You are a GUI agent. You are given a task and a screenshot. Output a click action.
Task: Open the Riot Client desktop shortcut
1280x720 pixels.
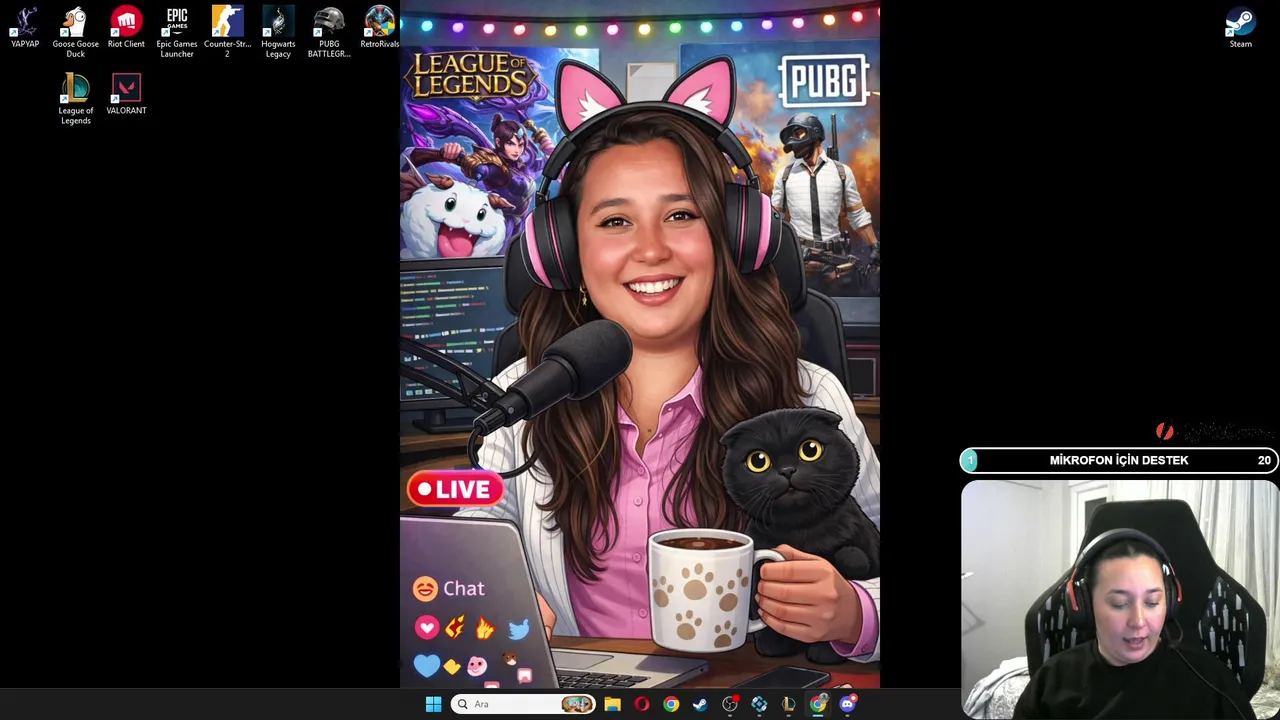click(x=126, y=28)
